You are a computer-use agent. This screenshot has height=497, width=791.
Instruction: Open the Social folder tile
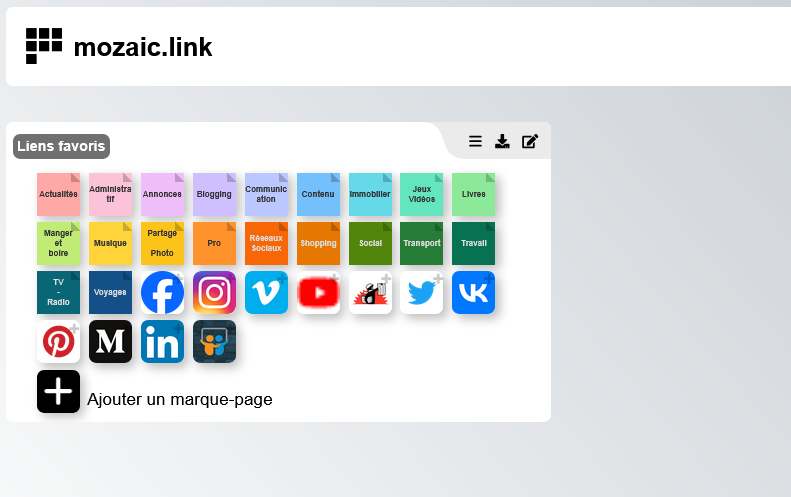(x=370, y=243)
